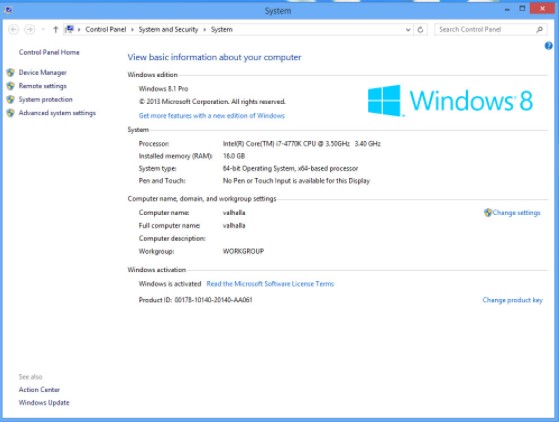Click the Intel Core i7-4770K processor value

point(302,144)
